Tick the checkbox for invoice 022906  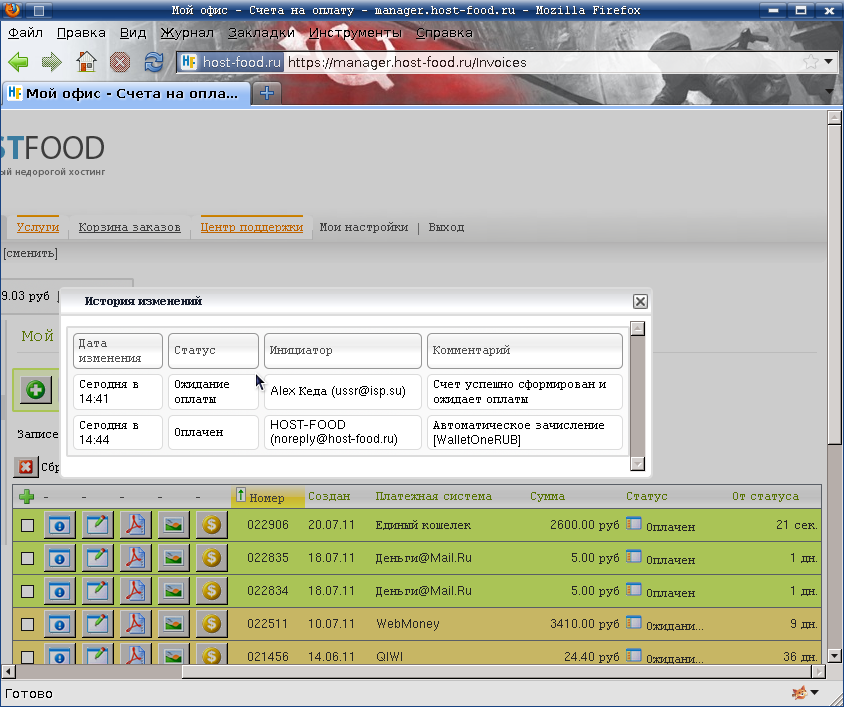(x=27, y=526)
